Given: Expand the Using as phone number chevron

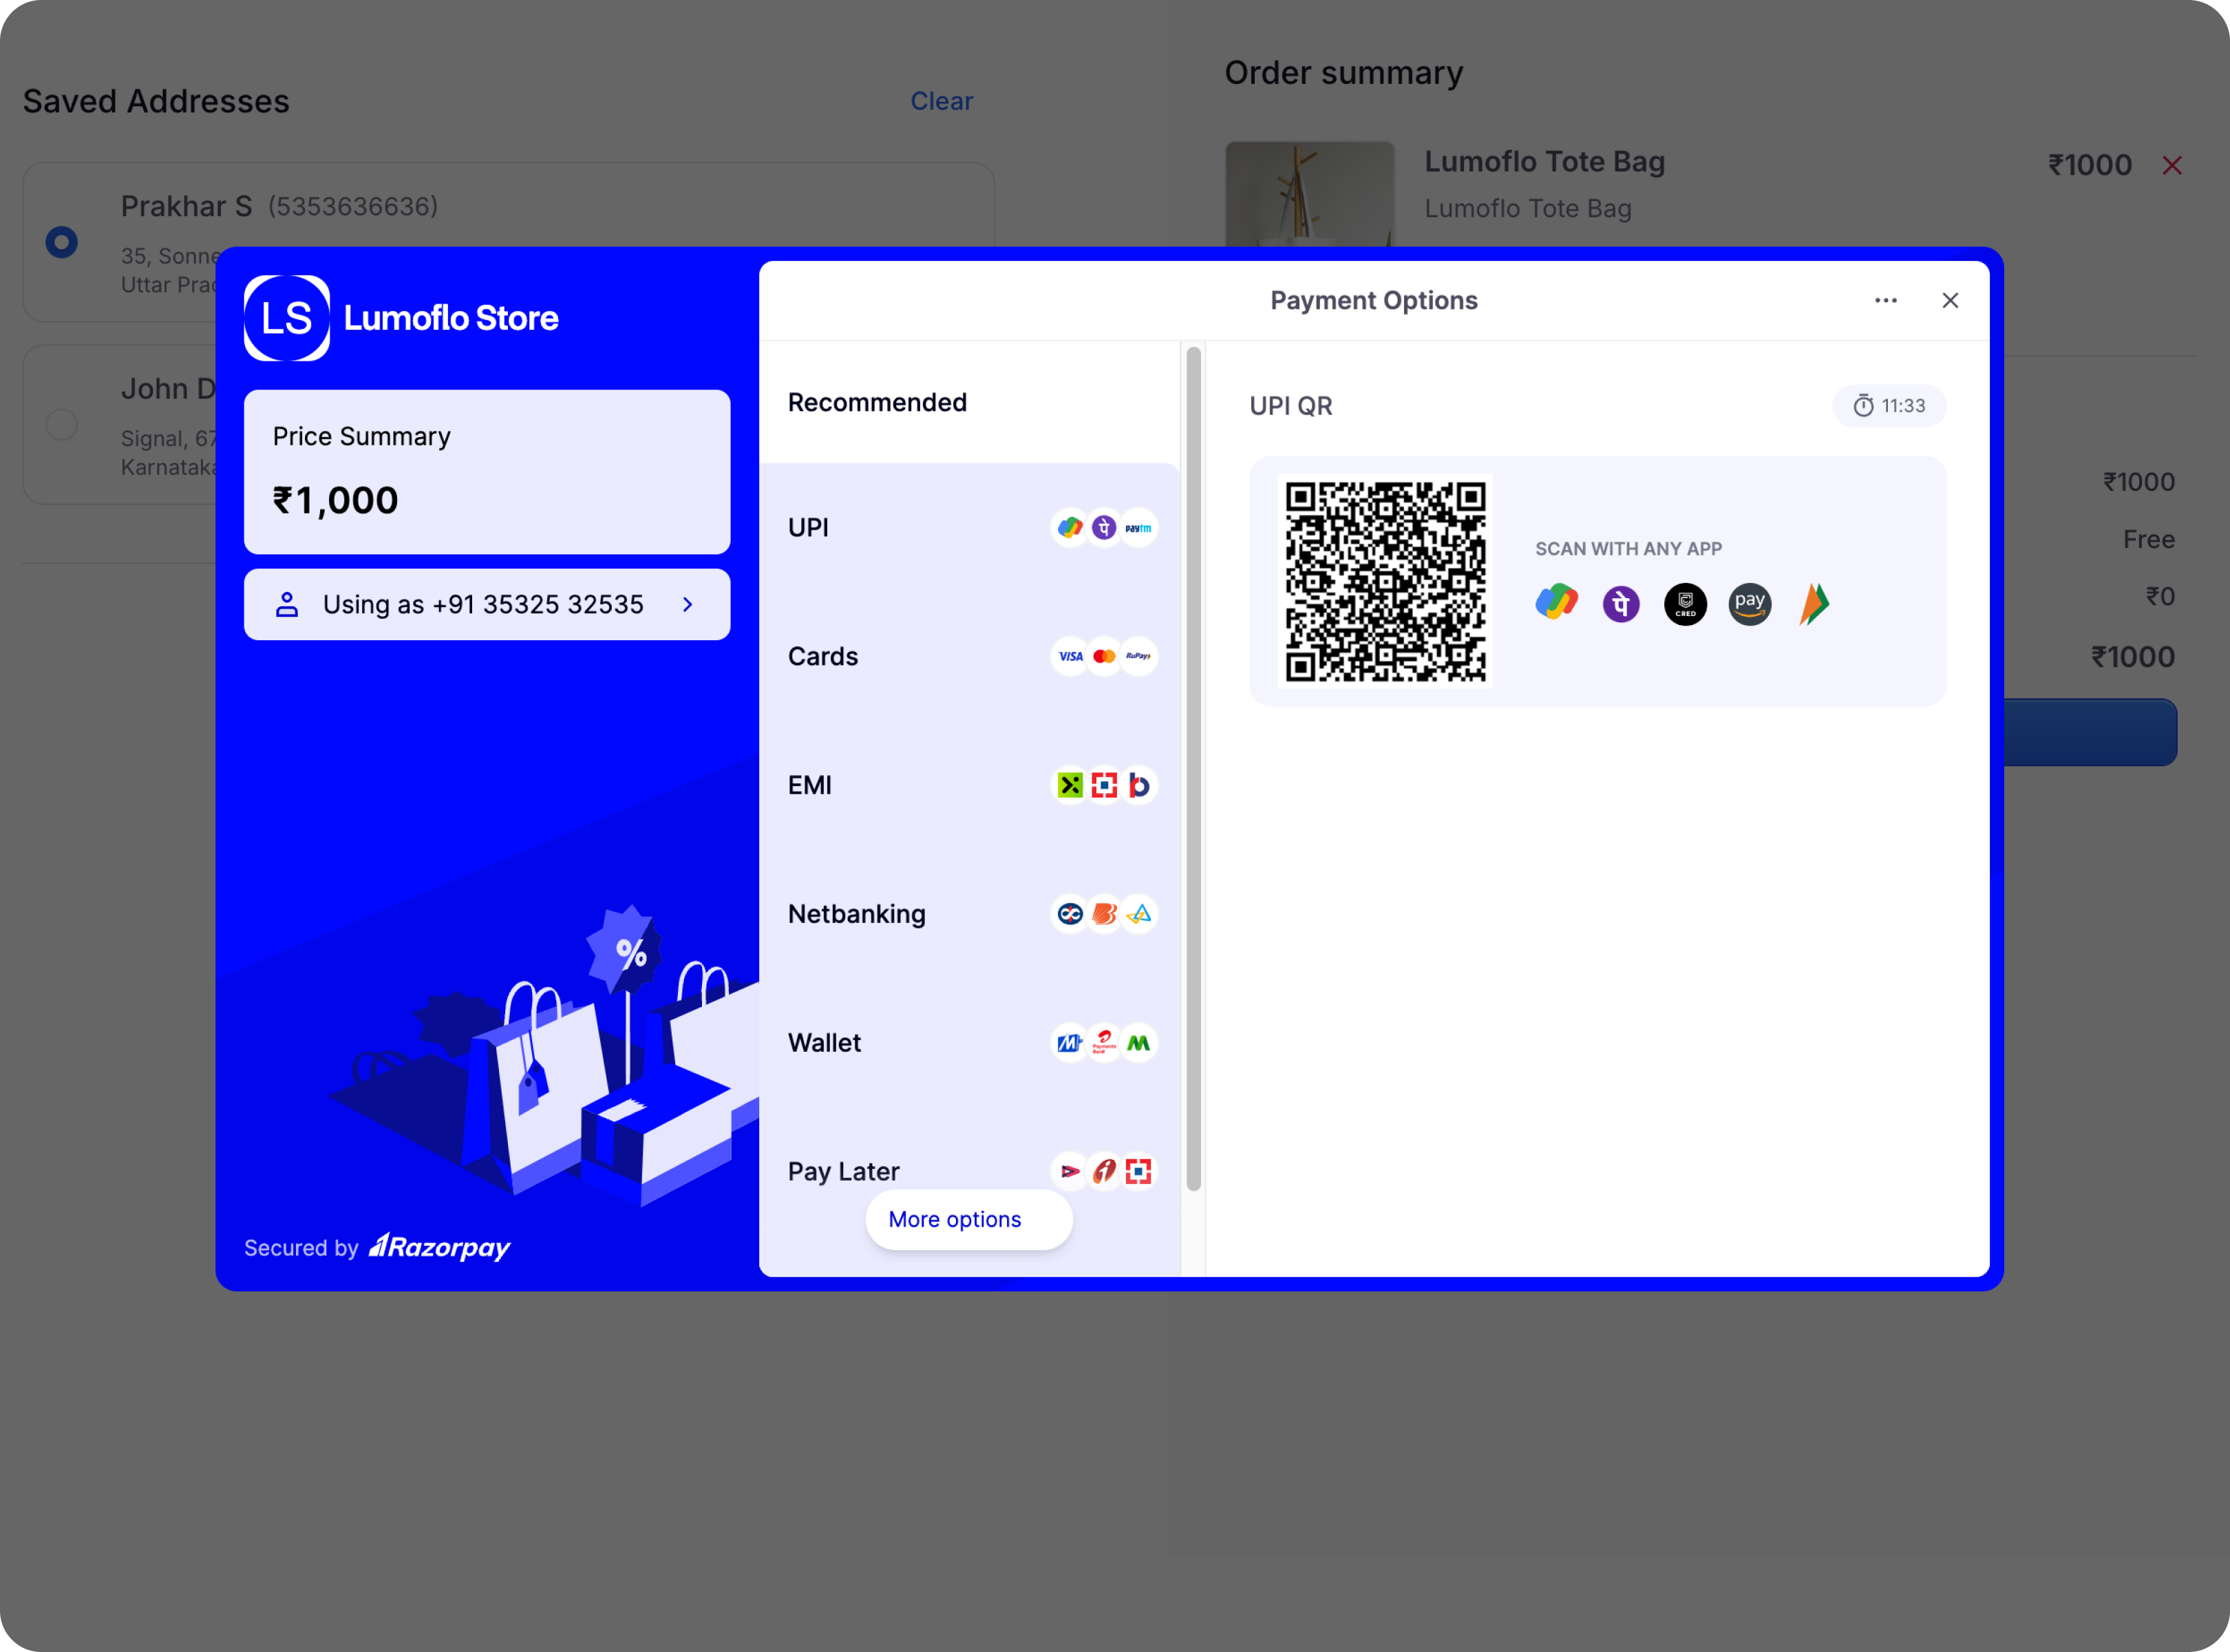Looking at the screenshot, I should pyautogui.click(x=687, y=604).
